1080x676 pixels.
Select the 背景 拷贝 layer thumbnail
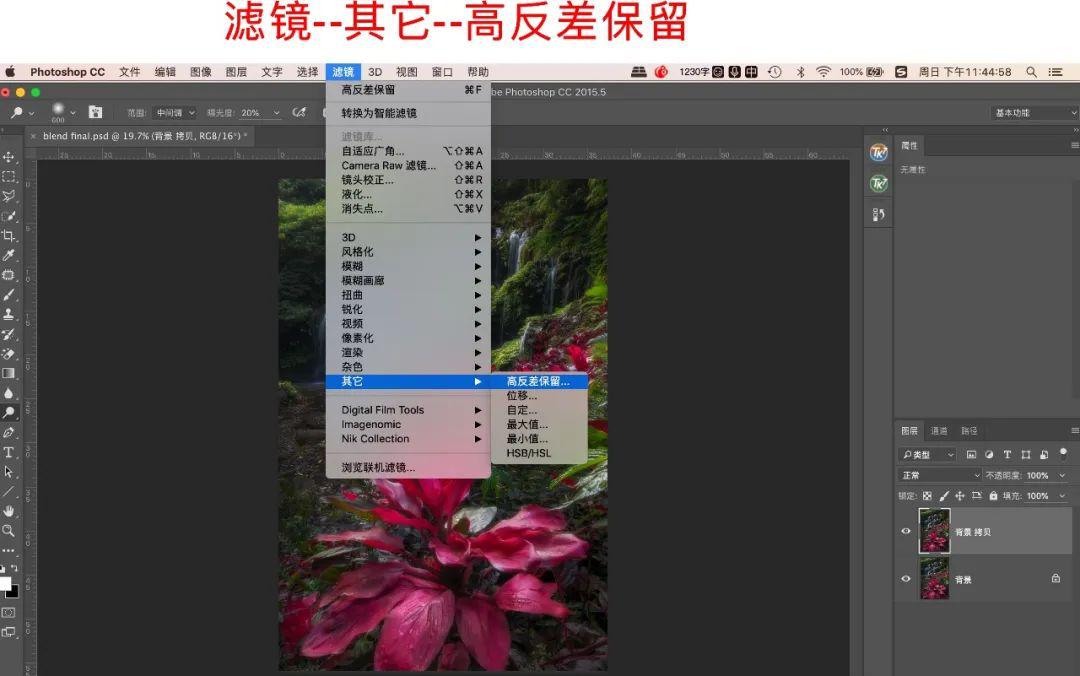pyautogui.click(x=934, y=531)
